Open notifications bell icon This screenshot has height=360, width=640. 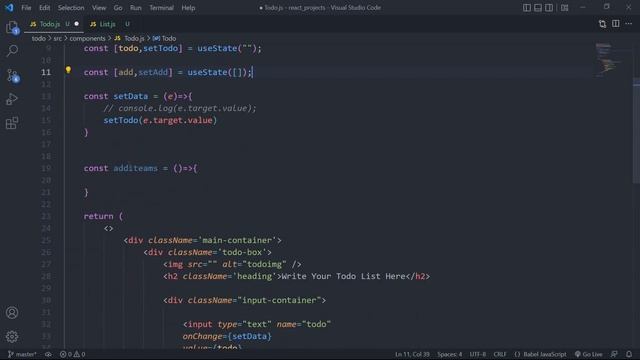click(629, 354)
